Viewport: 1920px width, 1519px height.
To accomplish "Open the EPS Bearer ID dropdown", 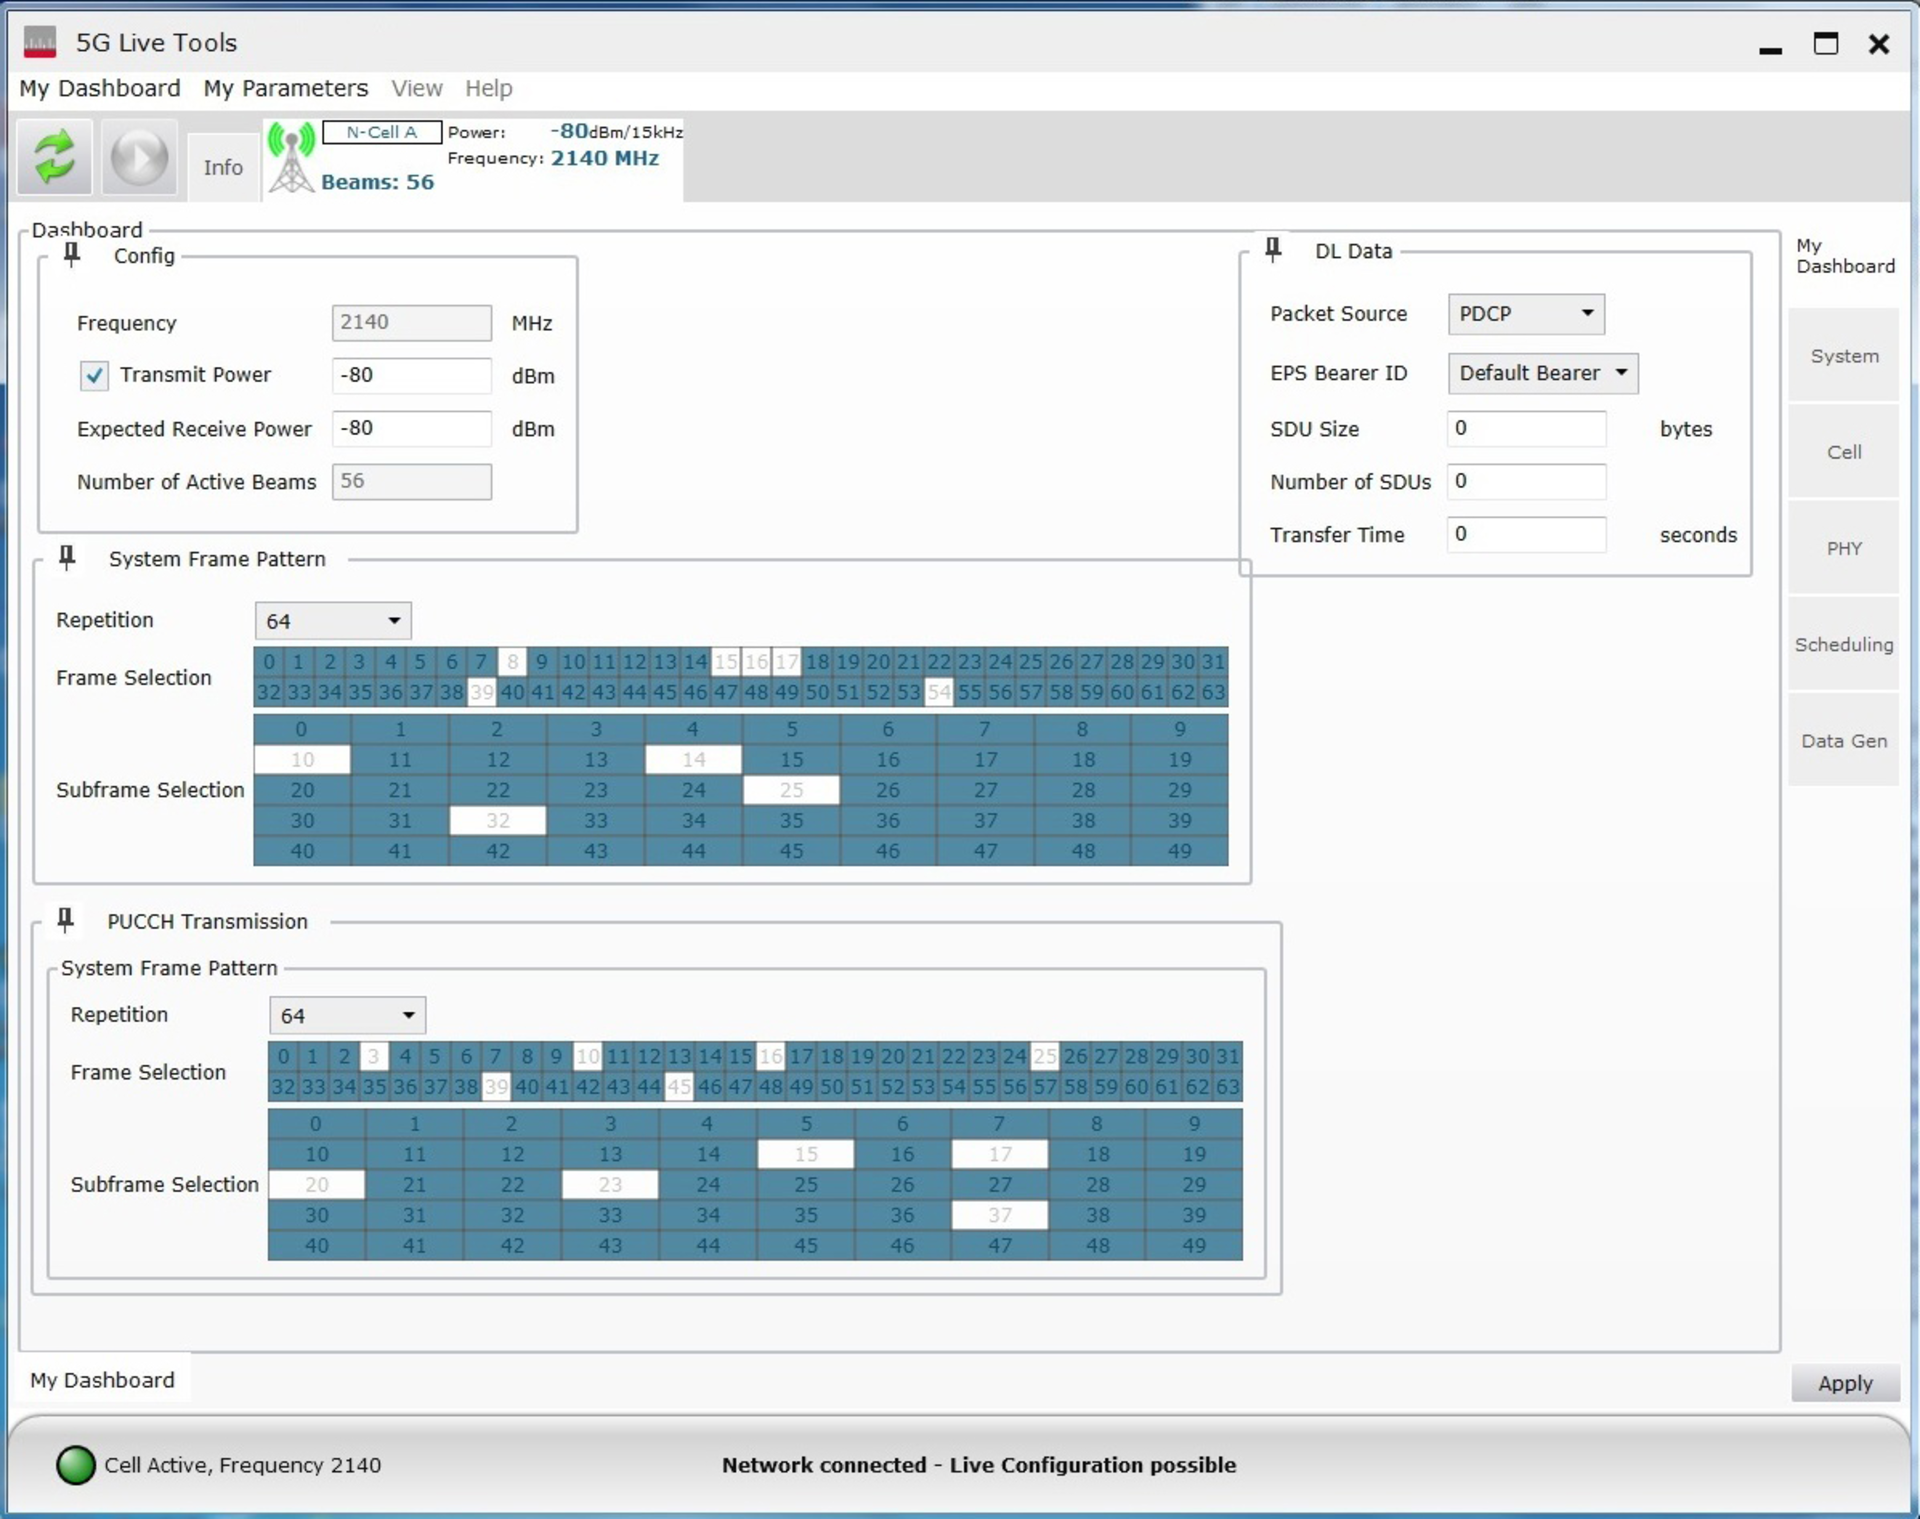I will (x=1542, y=373).
